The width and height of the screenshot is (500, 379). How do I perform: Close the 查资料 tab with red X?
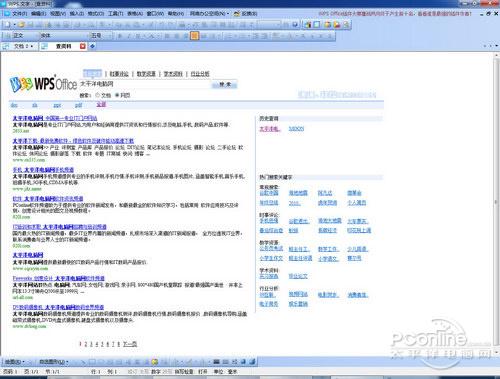point(83,46)
